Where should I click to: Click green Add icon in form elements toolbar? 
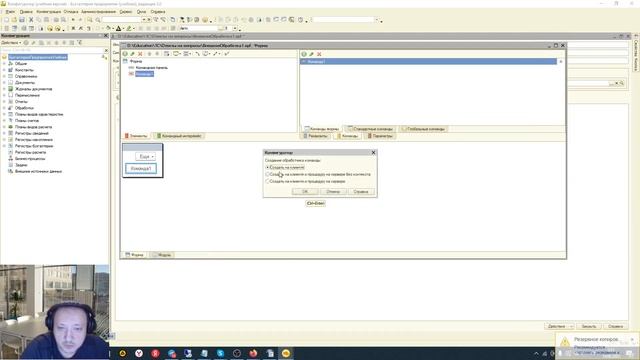pyautogui.click(x=125, y=54)
